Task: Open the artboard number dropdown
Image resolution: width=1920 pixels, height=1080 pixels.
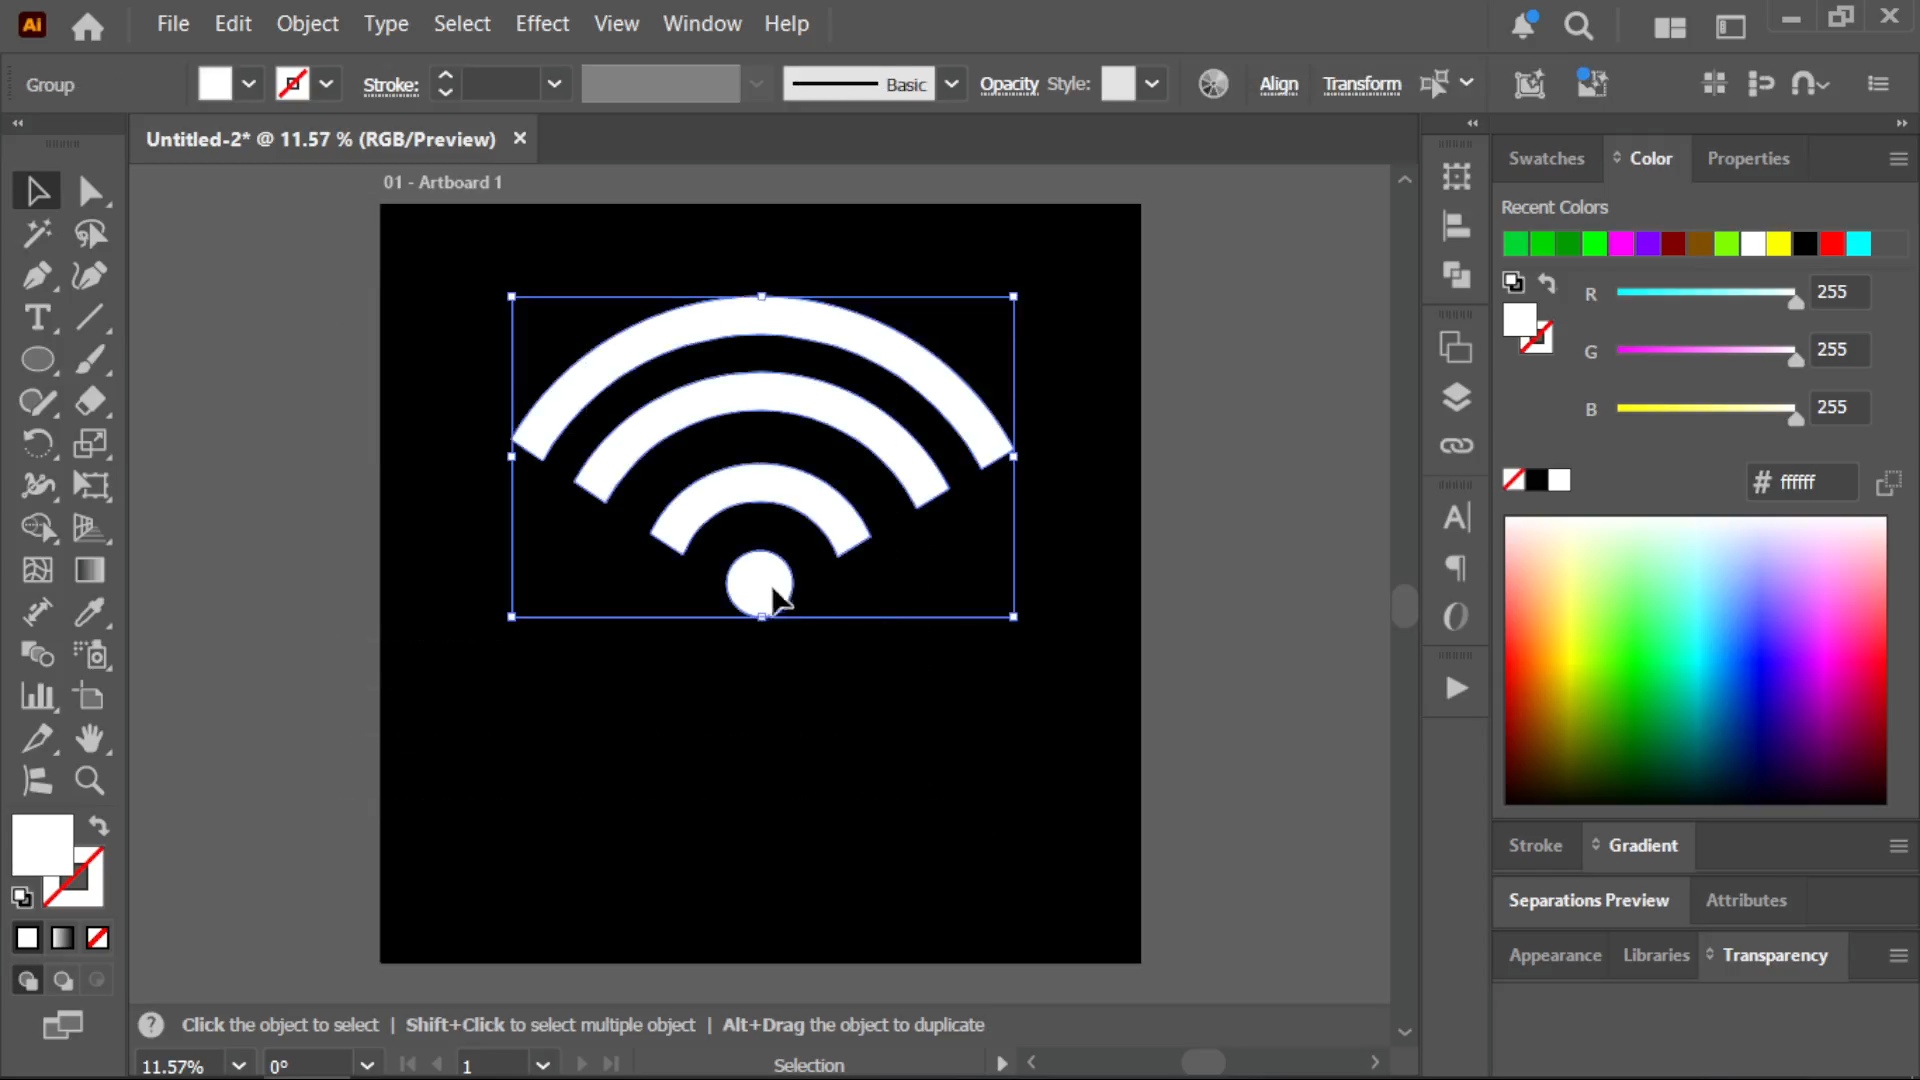Action: click(x=543, y=1065)
